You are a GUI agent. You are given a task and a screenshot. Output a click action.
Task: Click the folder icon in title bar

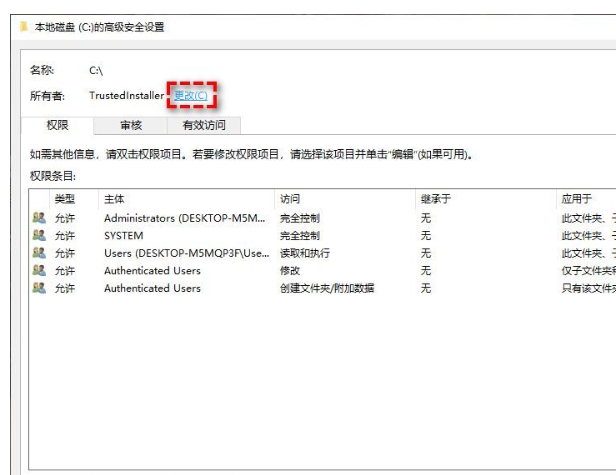[23, 27]
